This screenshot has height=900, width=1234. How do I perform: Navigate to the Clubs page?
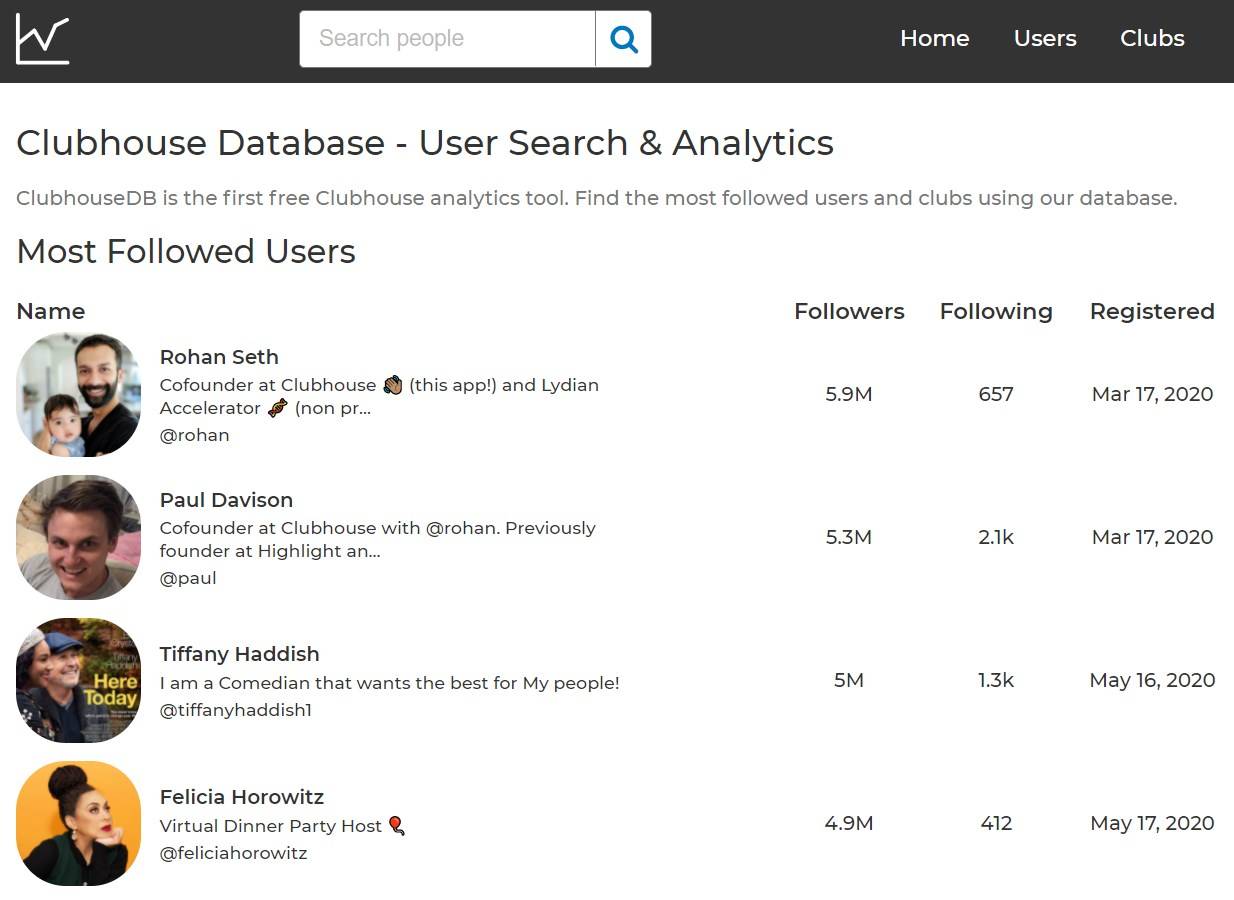pyautogui.click(x=1152, y=38)
